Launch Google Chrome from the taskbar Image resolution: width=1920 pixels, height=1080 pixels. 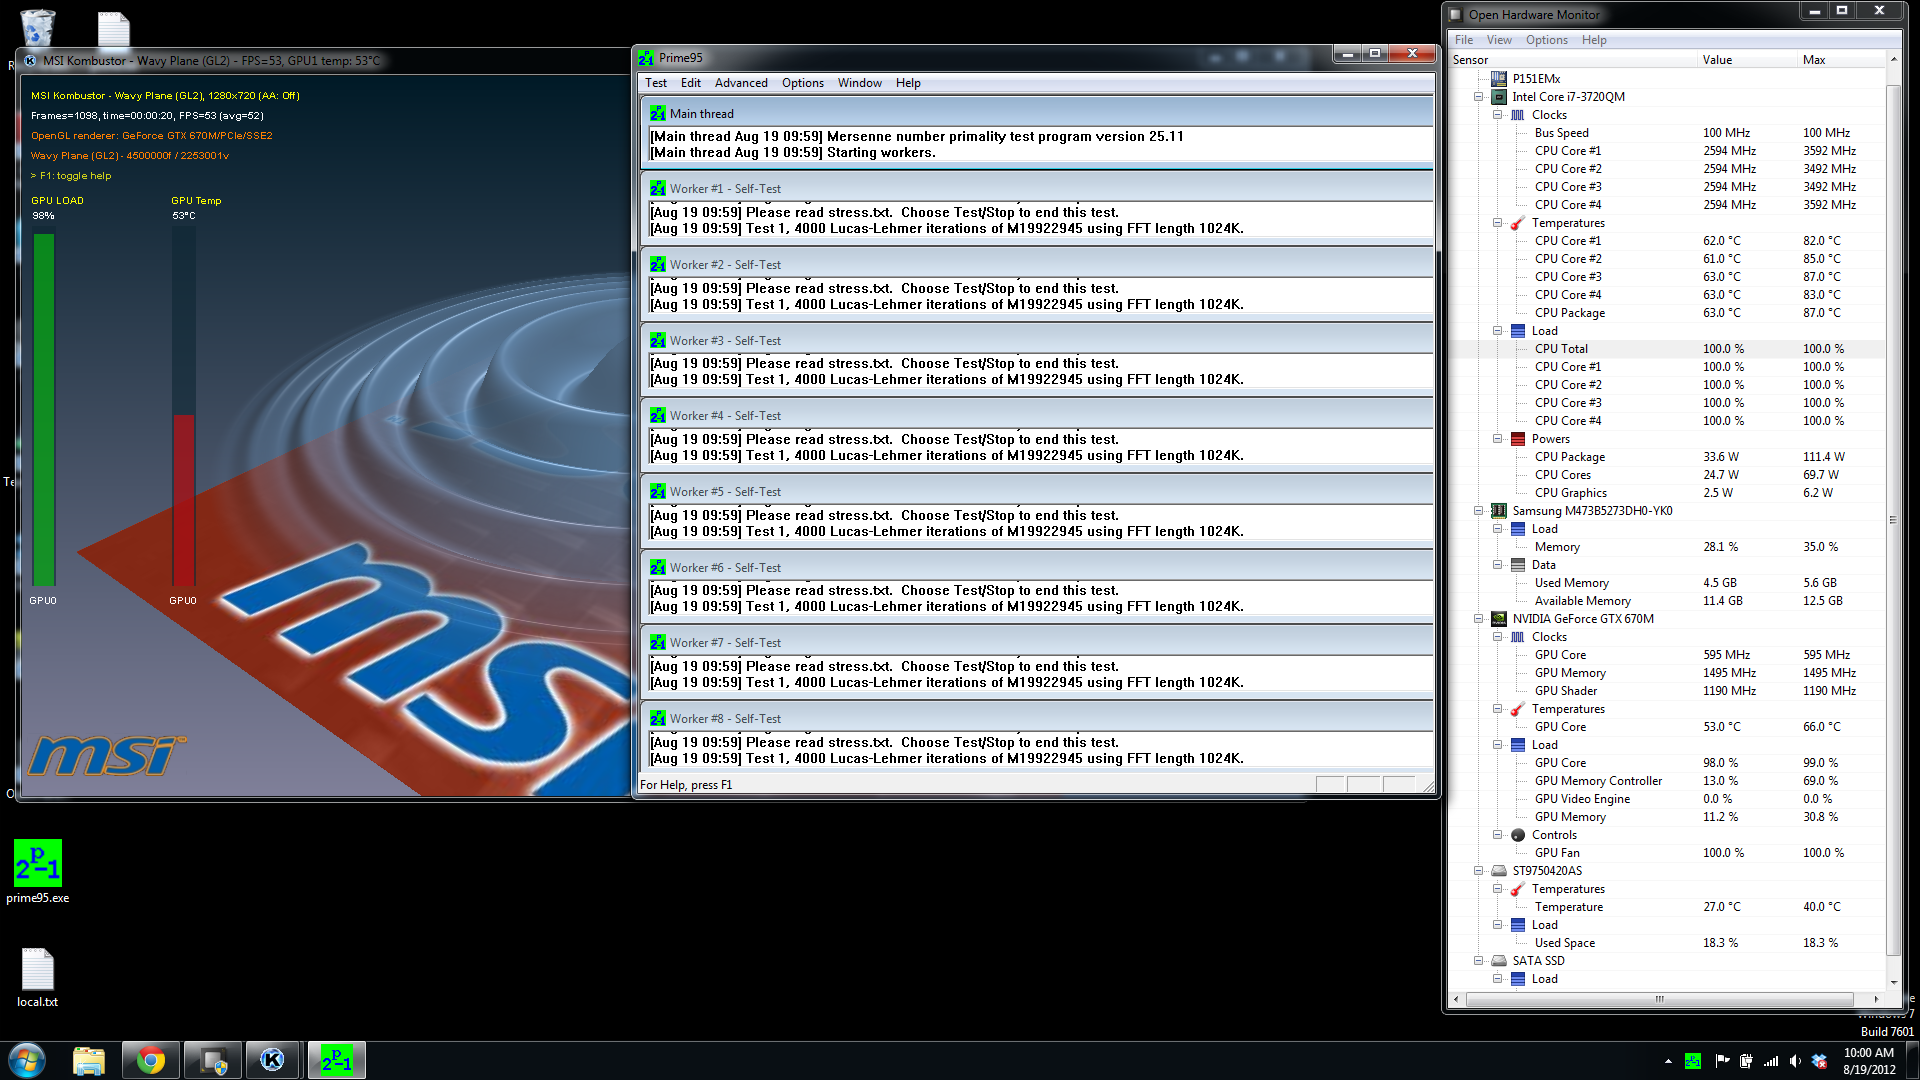coord(151,1060)
